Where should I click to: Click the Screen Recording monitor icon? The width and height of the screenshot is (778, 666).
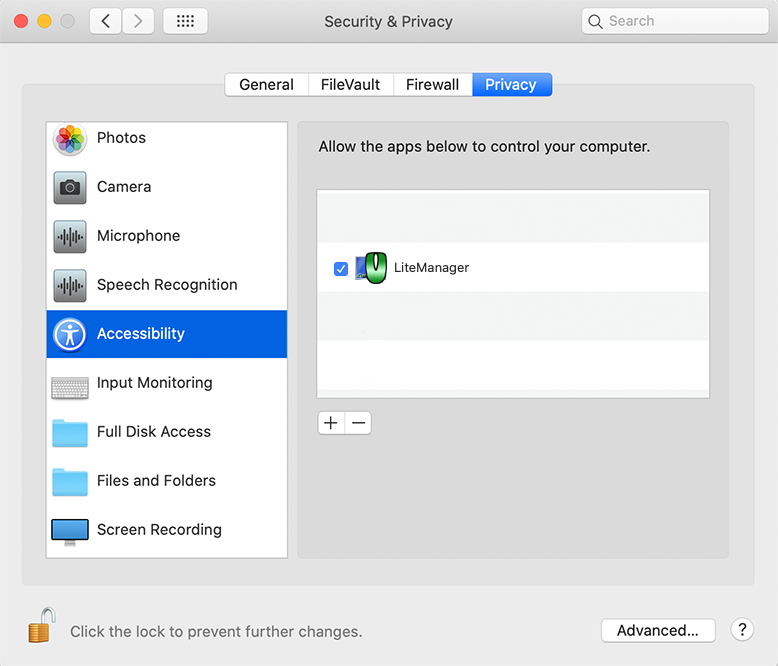coord(70,532)
